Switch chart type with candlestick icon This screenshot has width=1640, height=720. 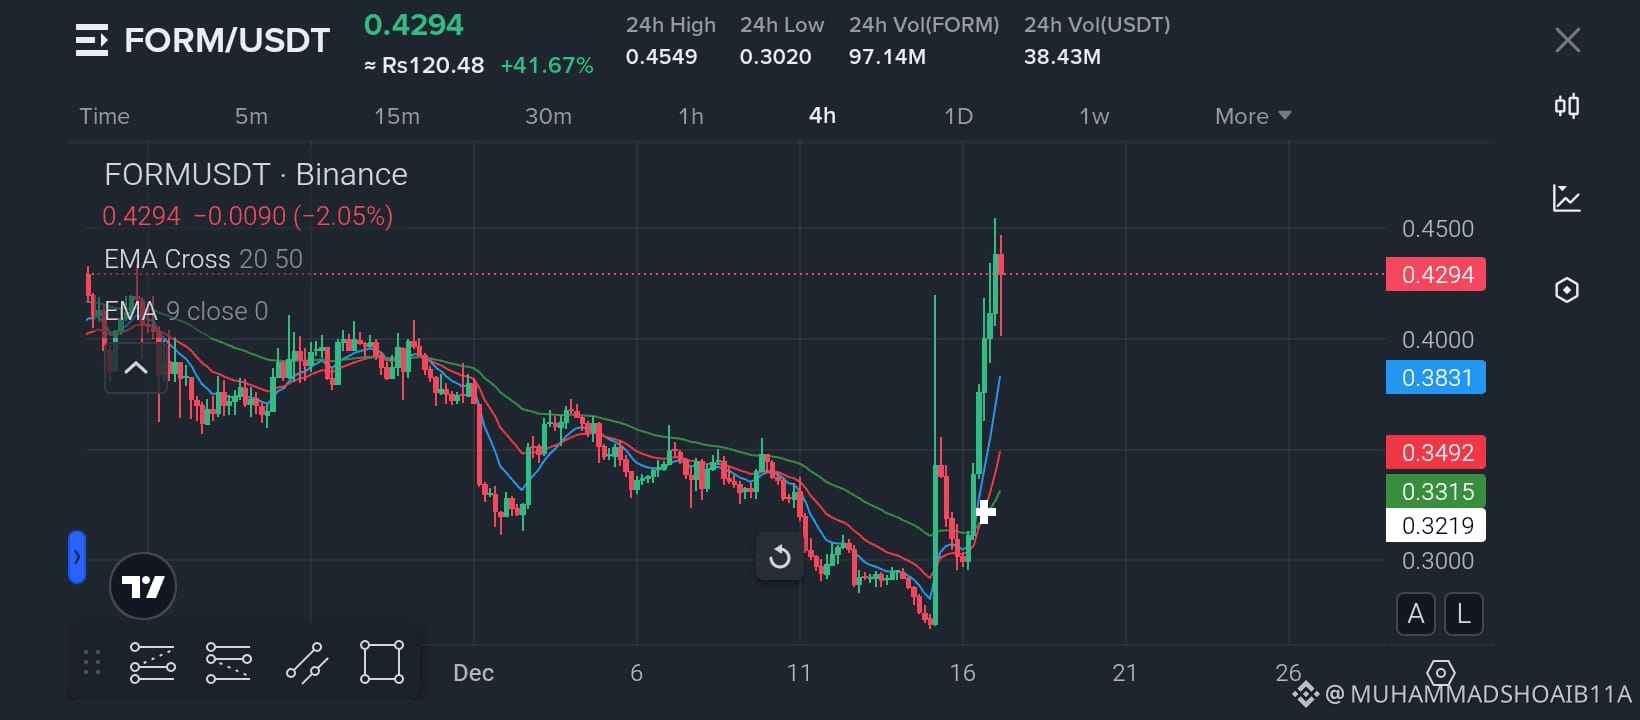1567,106
